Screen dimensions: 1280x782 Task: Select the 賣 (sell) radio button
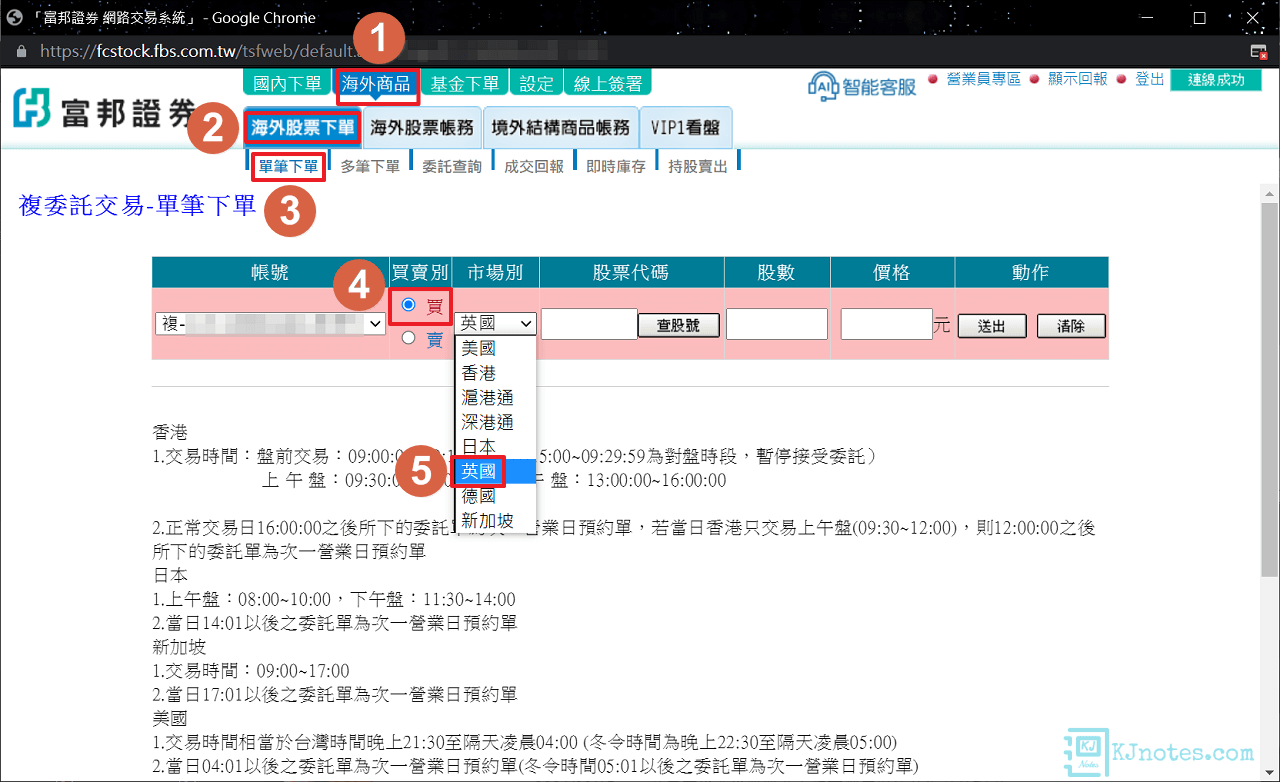click(x=408, y=338)
